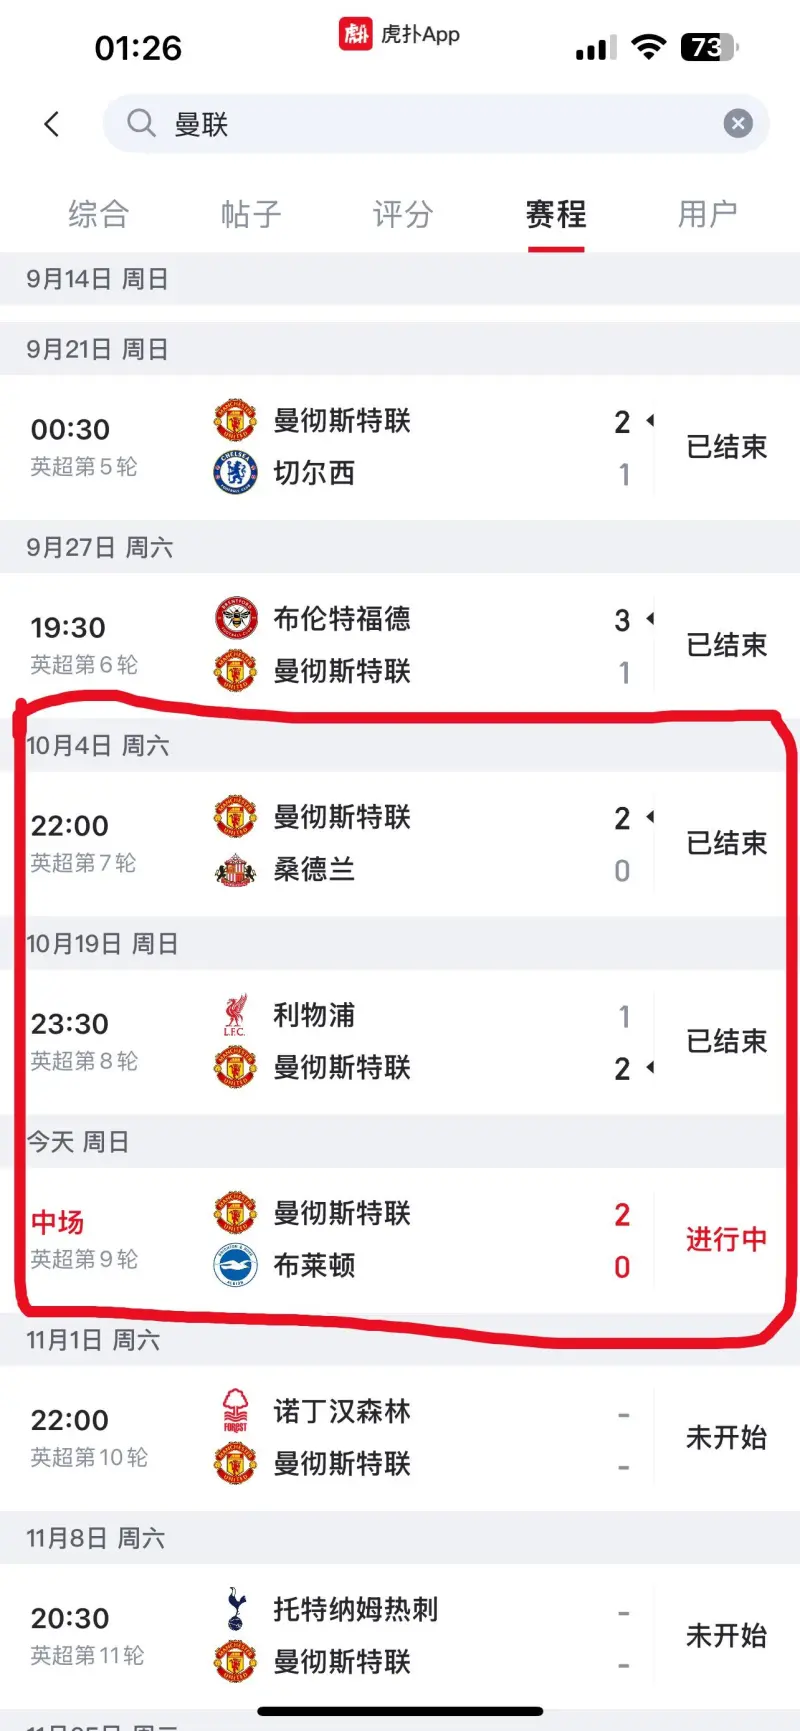
Task: Tap the Brentford club crest
Action: pos(236,619)
